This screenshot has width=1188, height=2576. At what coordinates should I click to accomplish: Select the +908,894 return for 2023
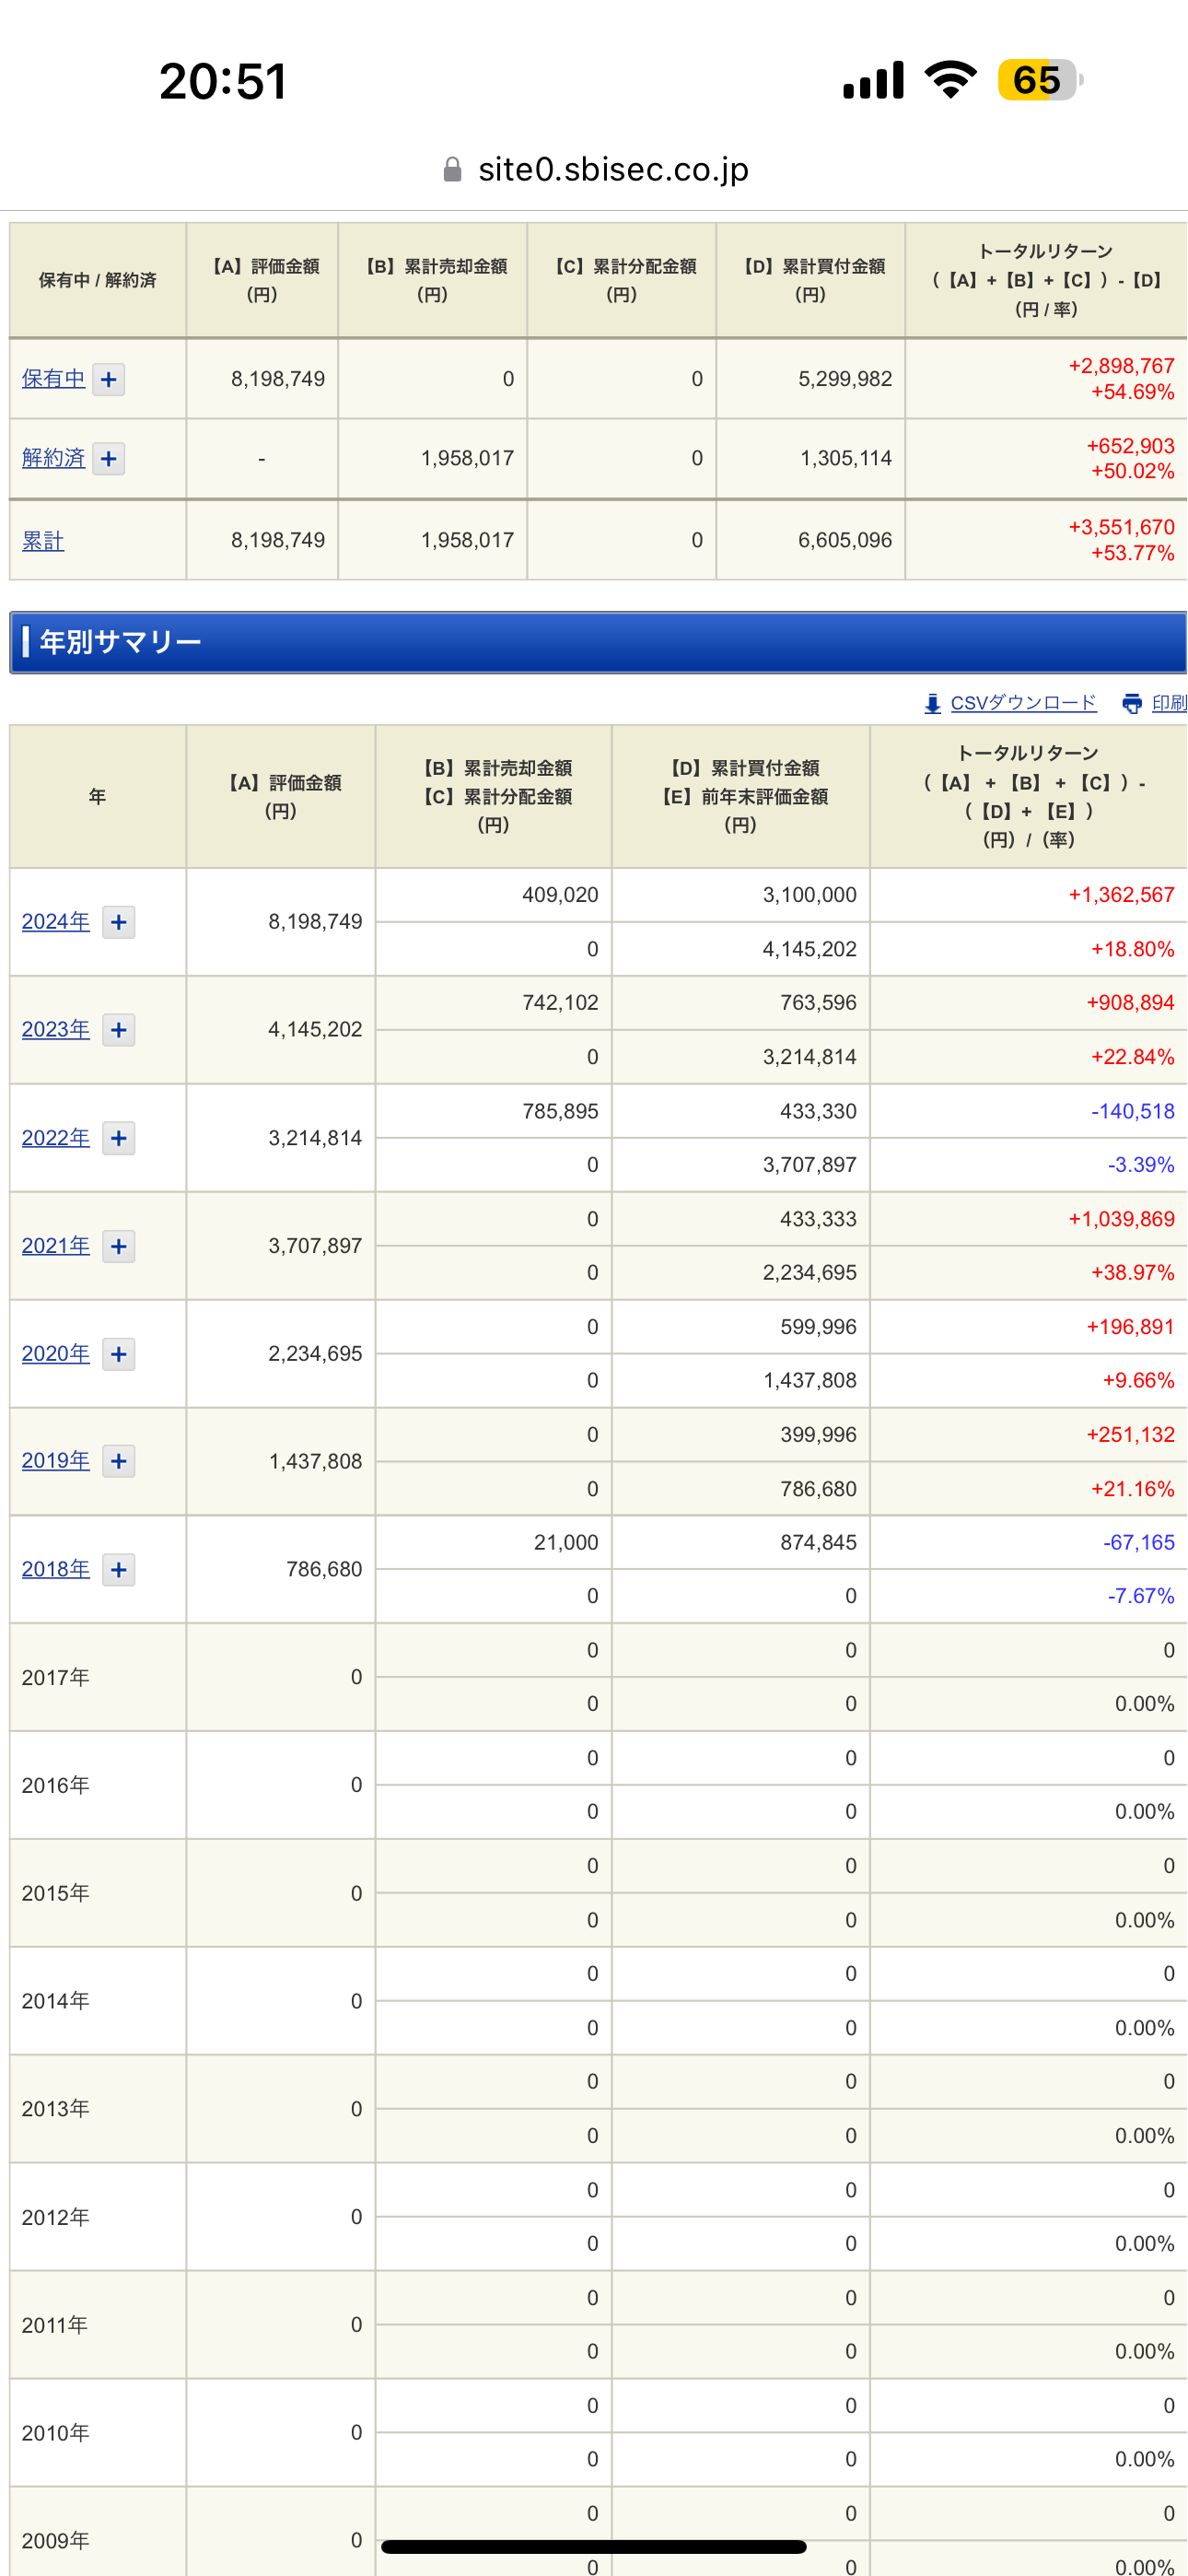pos(1130,1003)
